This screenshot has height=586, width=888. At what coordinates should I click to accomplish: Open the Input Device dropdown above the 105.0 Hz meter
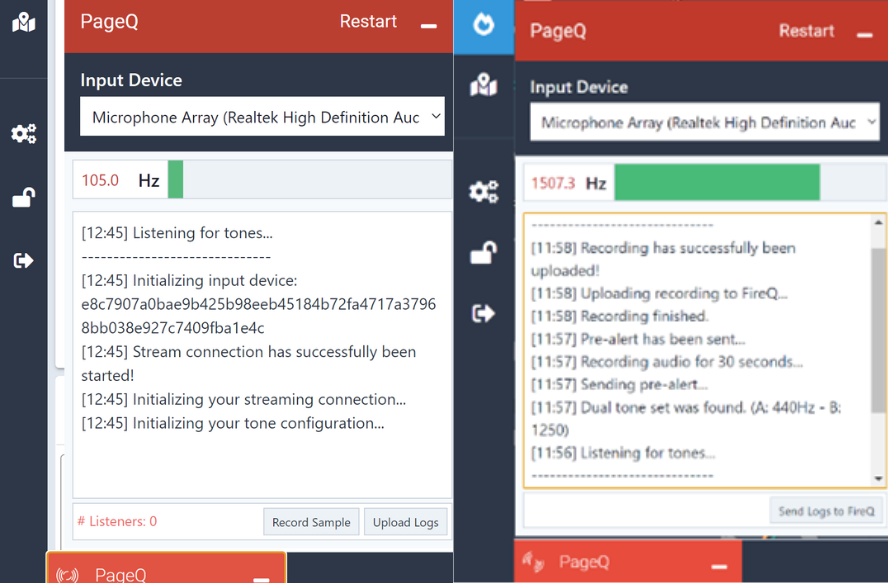pyautogui.click(x=262, y=117)
